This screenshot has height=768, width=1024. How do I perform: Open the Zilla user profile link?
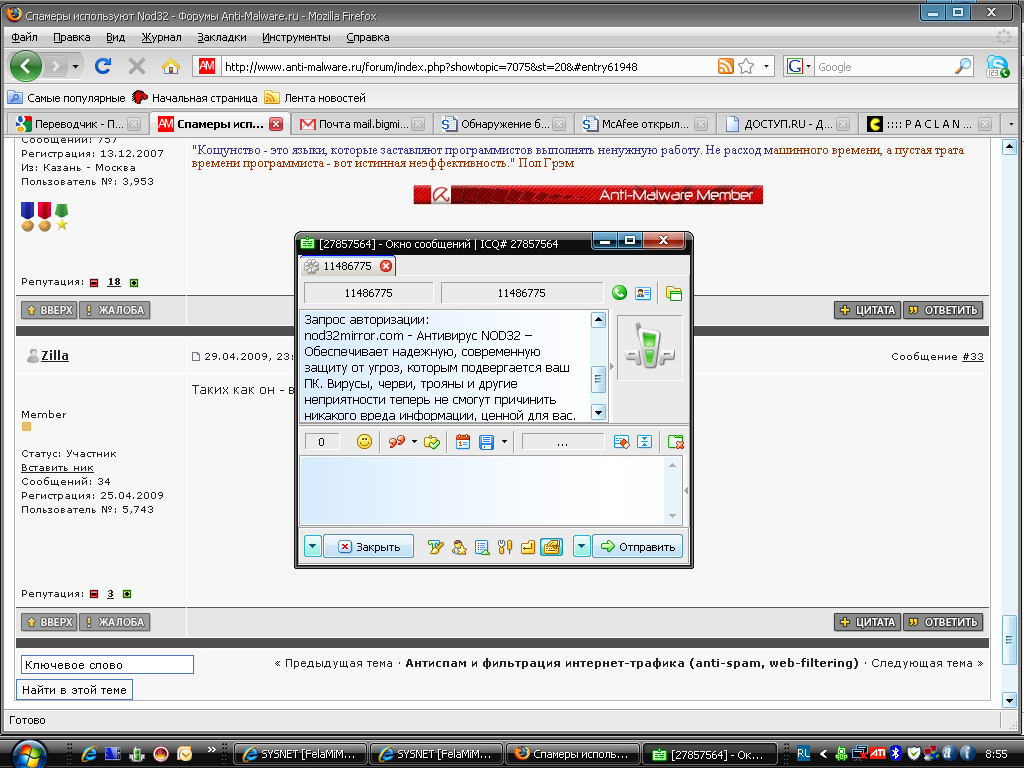55,355
